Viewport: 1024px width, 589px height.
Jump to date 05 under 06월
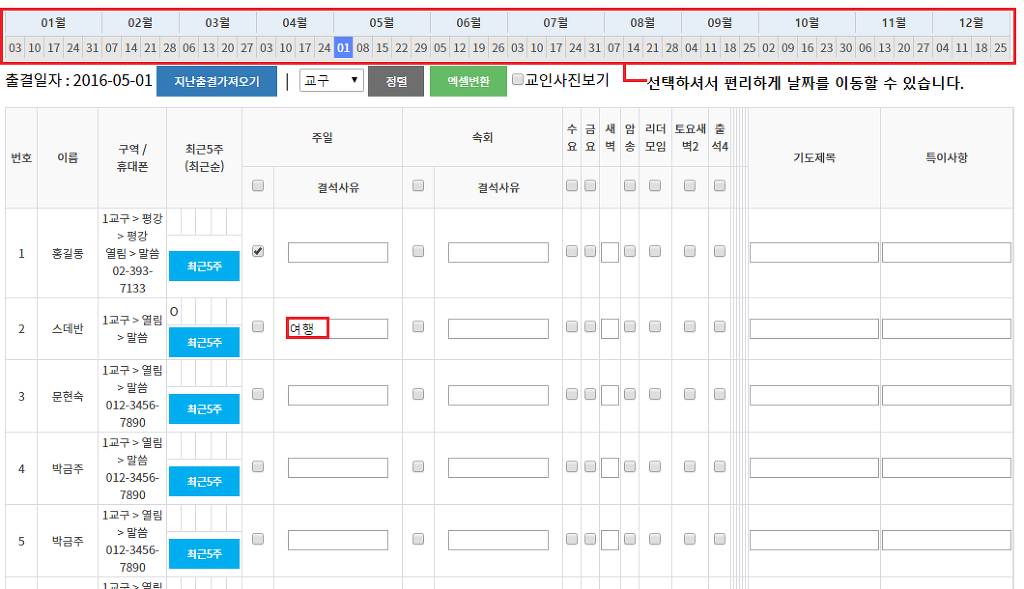tap(440, 48)
